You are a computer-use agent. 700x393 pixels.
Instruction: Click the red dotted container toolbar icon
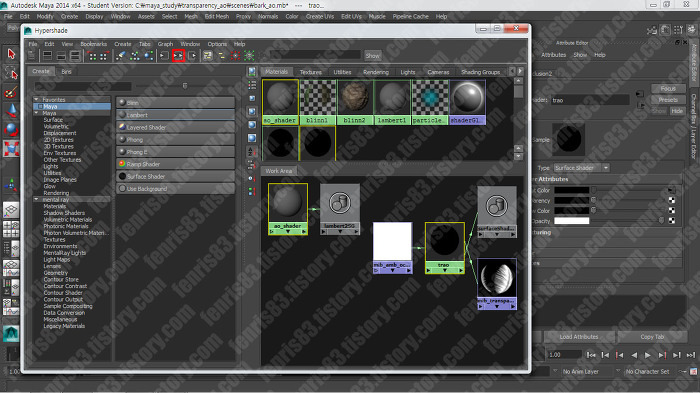[x=235, y=56]
